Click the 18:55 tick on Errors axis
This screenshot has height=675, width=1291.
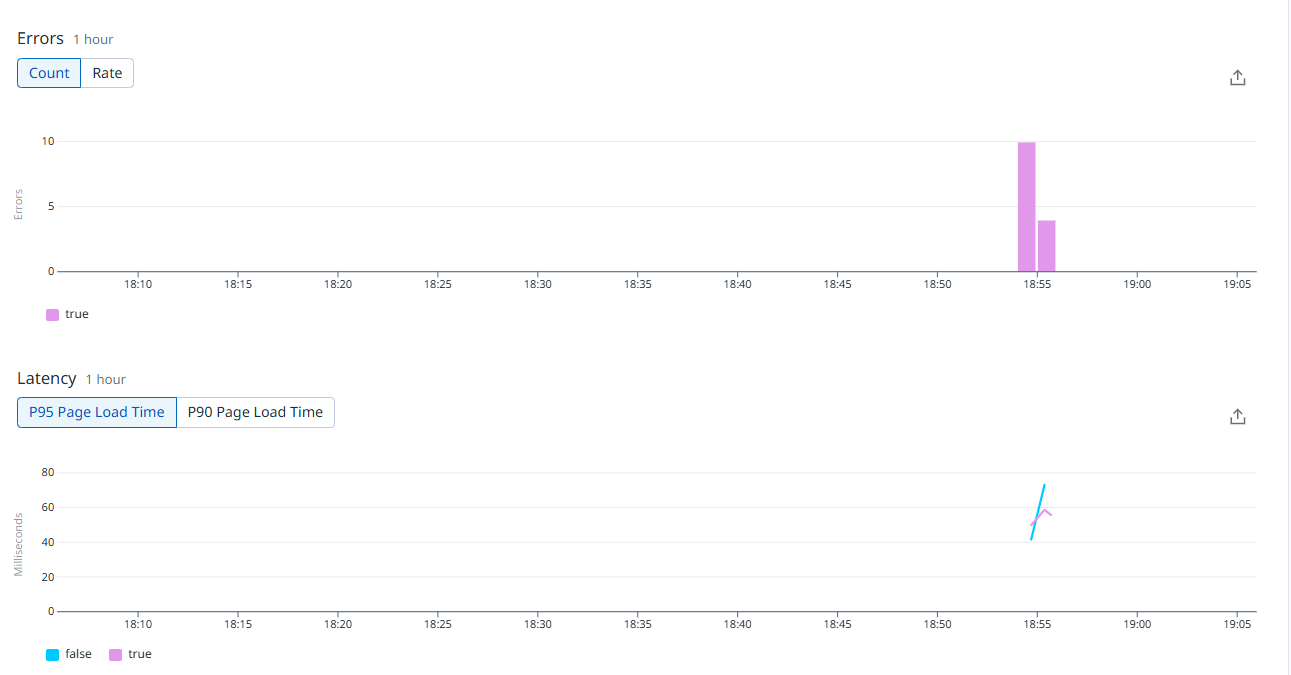point(1037,284)
